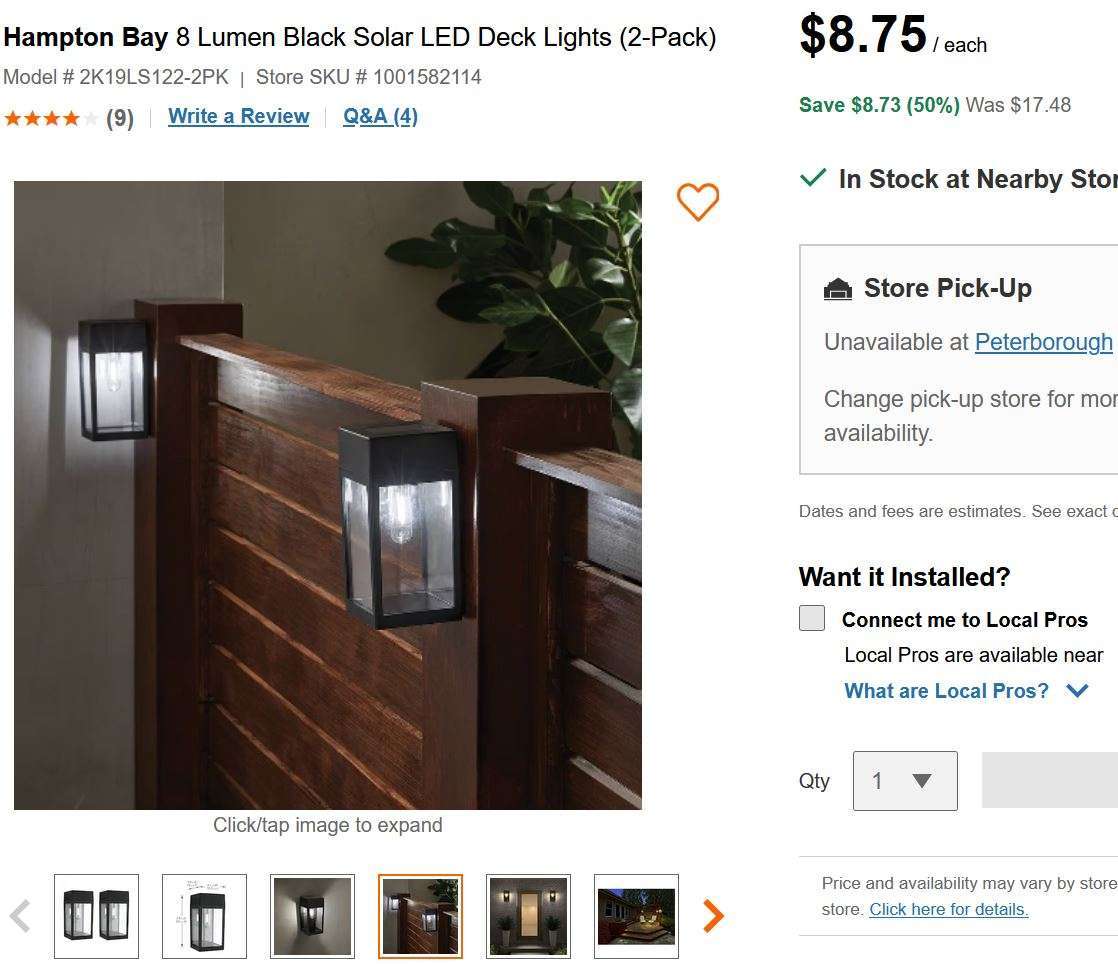Click the Peterborough store link
This screenshot has height=964, width=1118.
pyautogui.click(x=1043, y=342)
